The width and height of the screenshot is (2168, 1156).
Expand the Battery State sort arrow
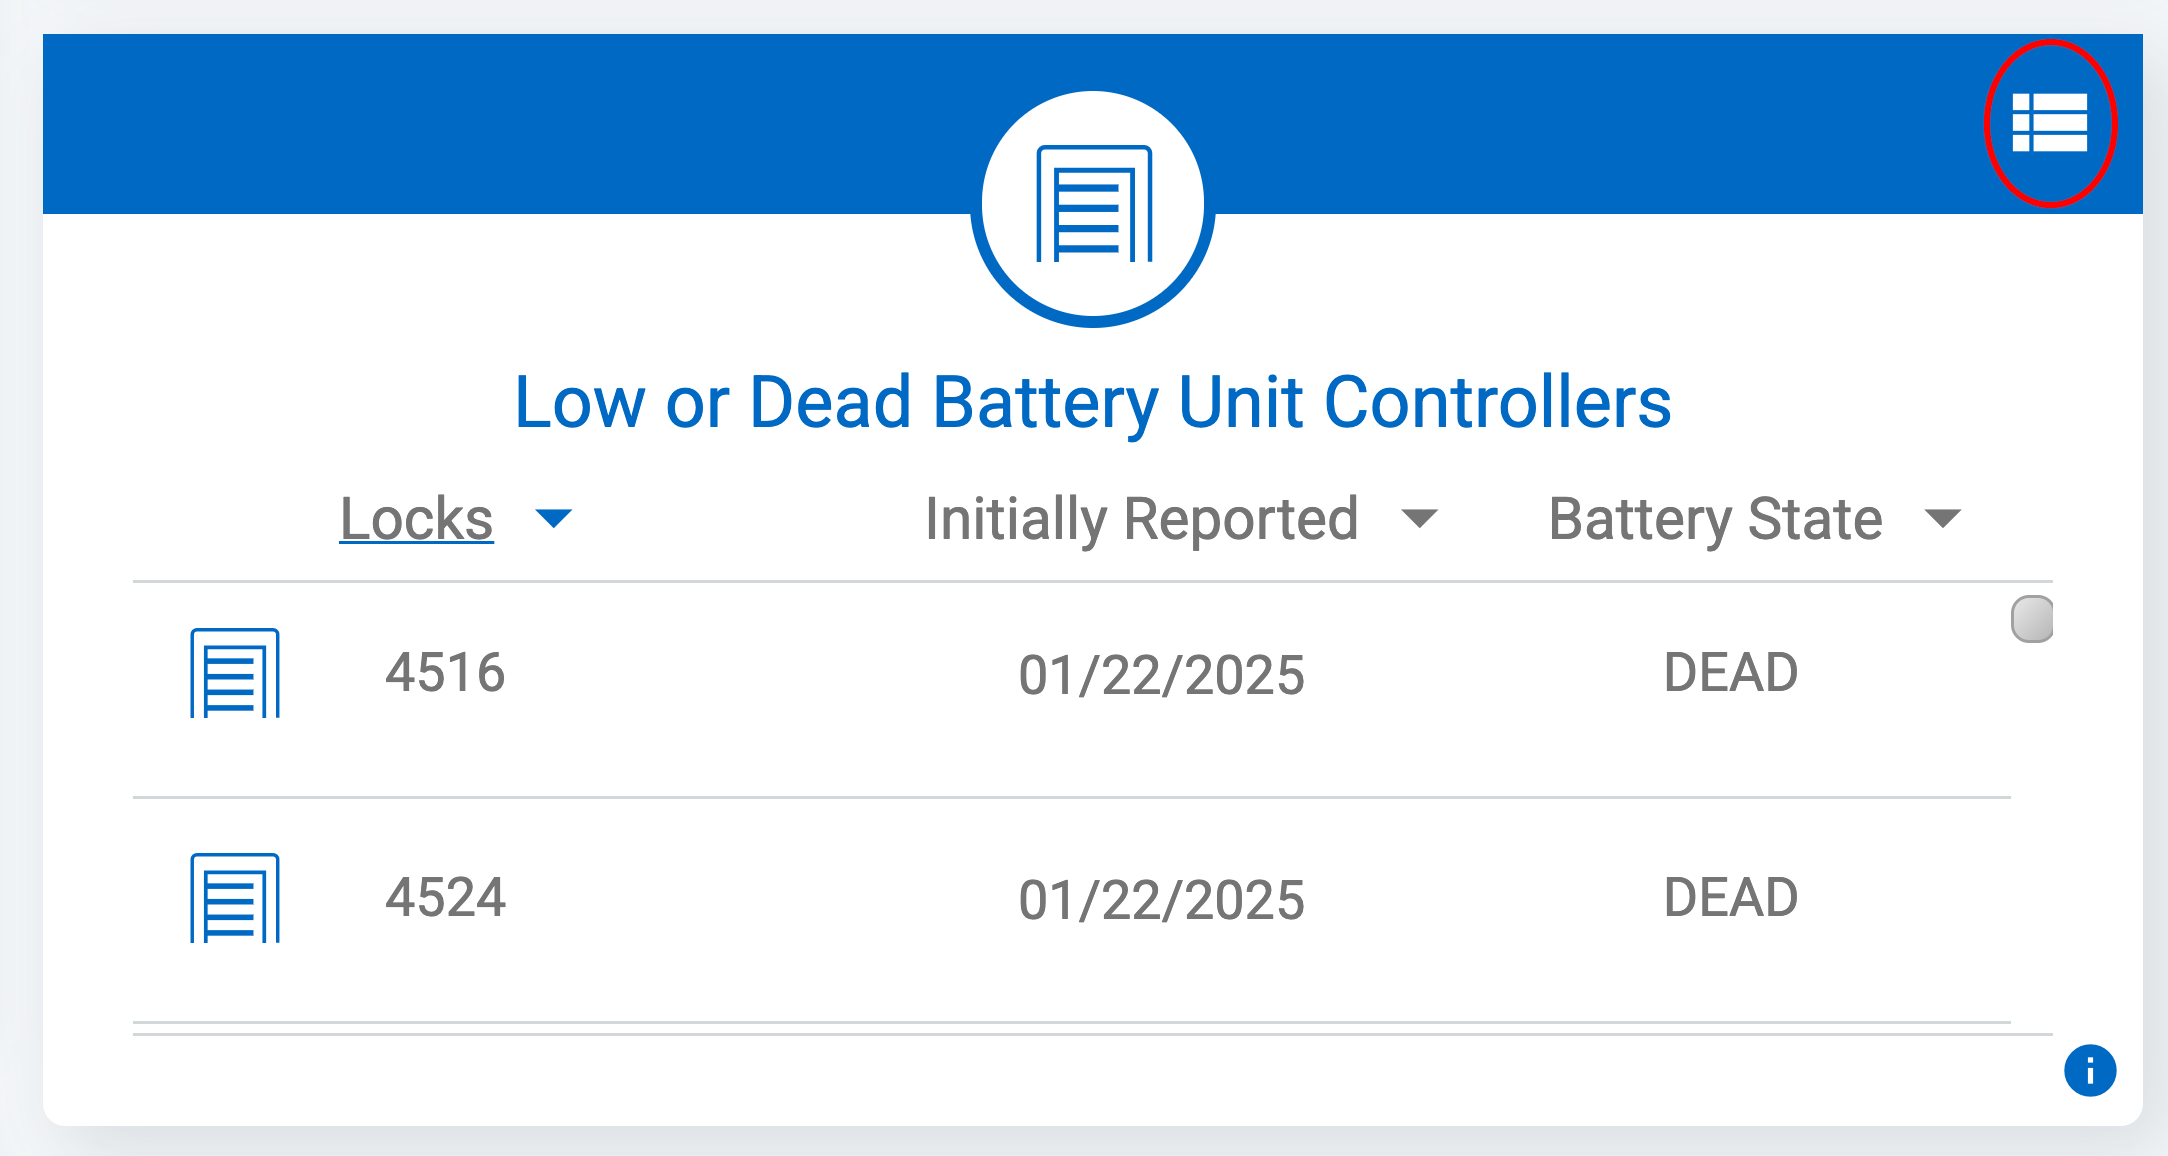click(x=1943, y=518)
